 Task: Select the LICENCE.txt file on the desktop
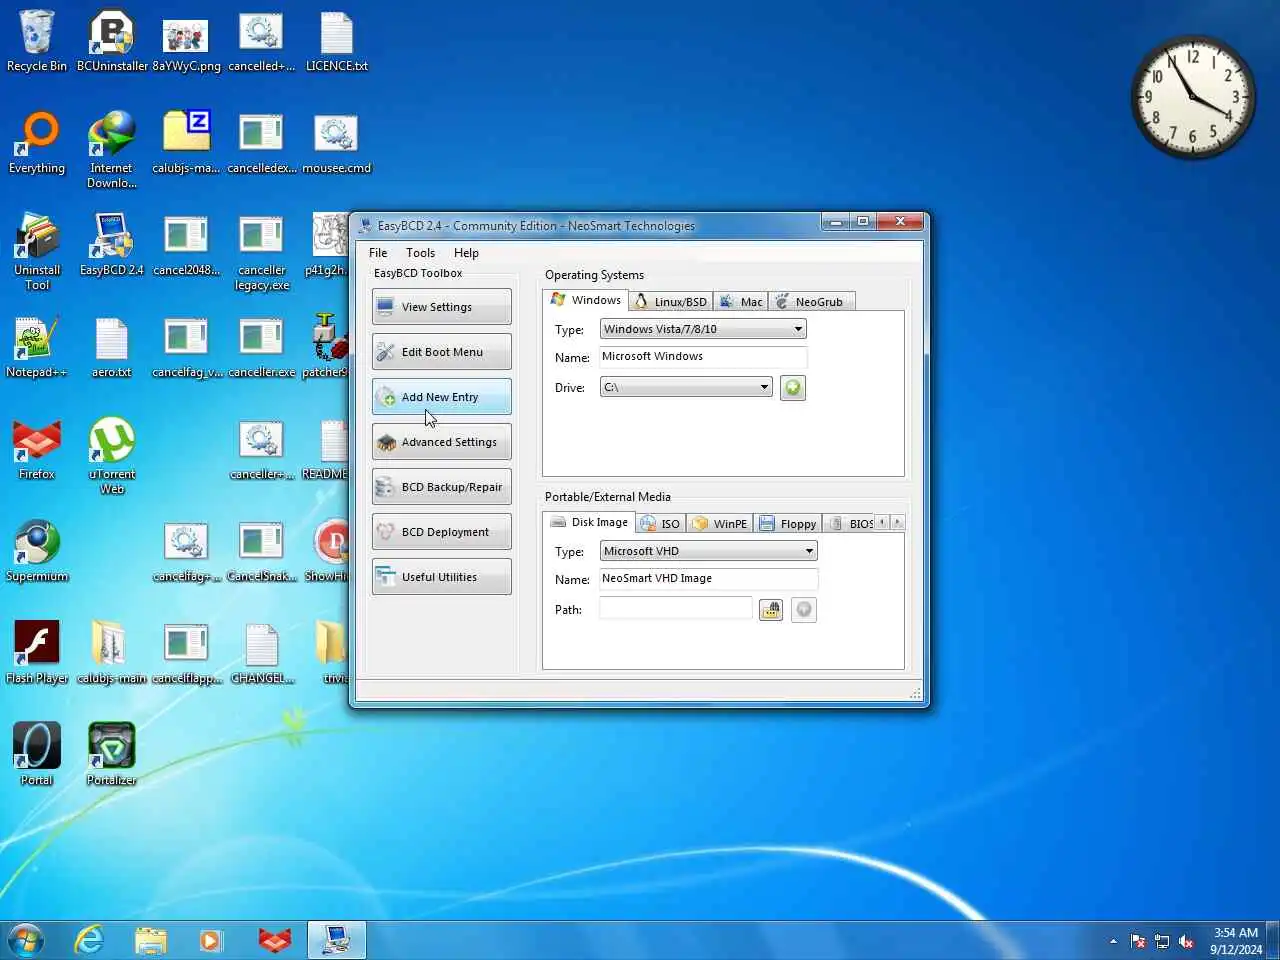[337, 42]
